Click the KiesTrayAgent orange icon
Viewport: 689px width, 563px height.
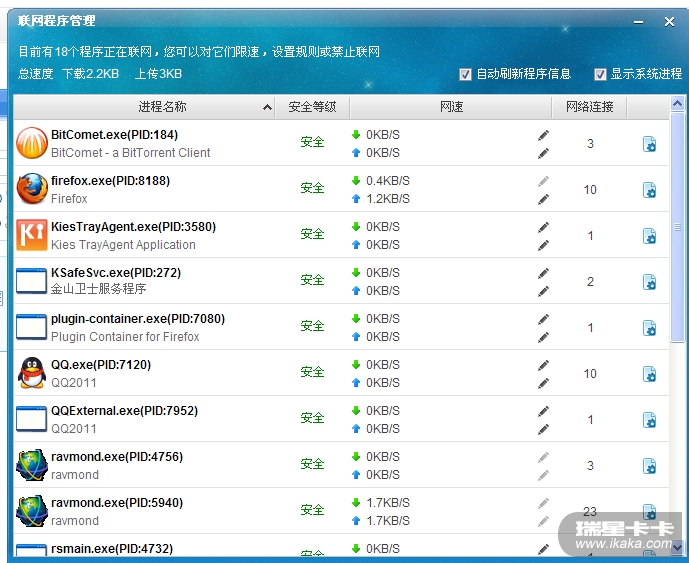pyautogui.click(x=32, y=235)
